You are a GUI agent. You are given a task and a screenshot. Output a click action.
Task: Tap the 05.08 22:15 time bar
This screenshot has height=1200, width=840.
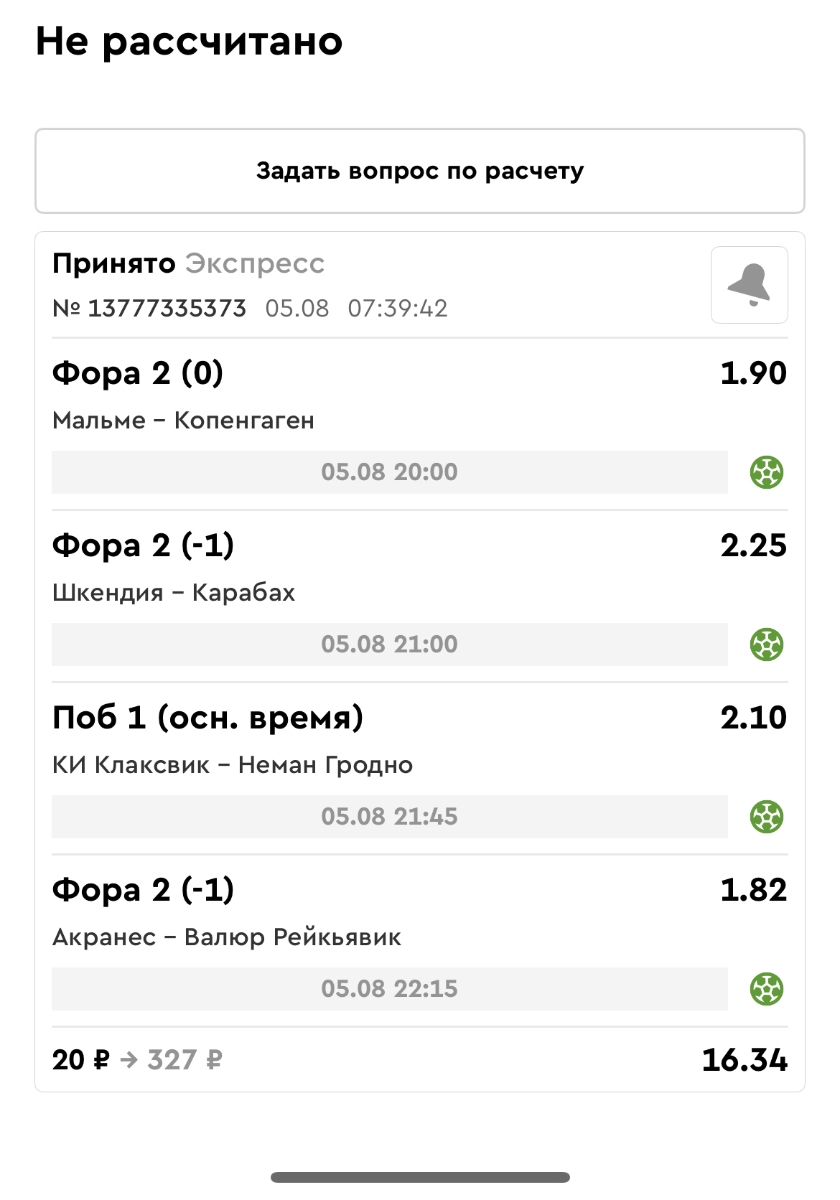coord(389,989)
